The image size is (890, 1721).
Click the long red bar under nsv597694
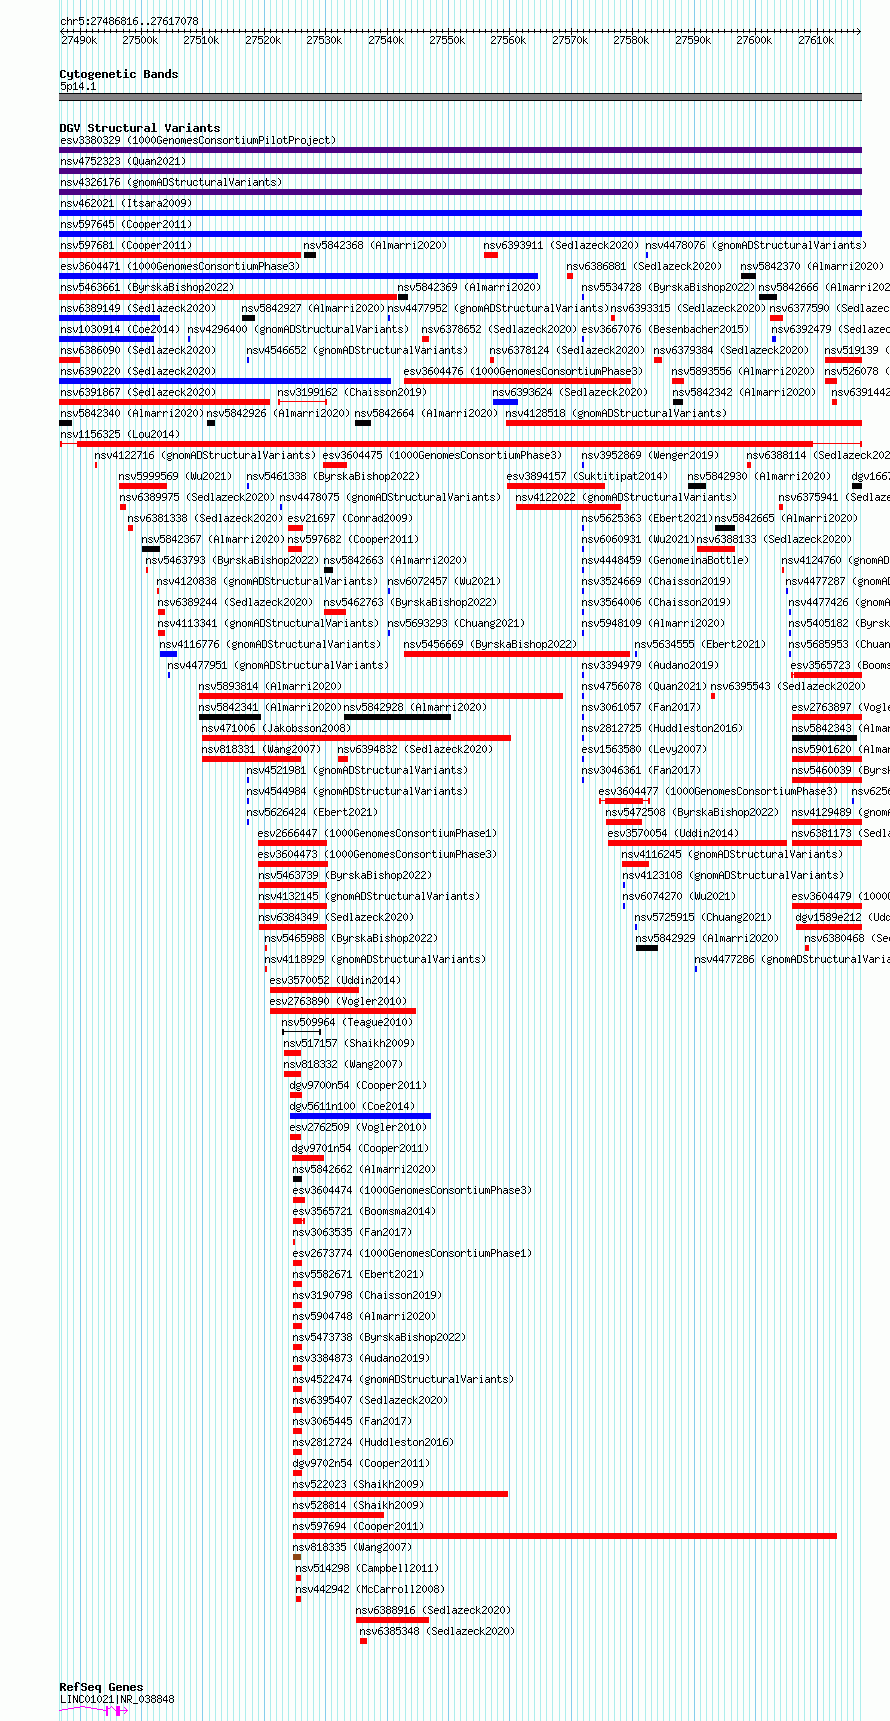click(x=565, y=1535)
